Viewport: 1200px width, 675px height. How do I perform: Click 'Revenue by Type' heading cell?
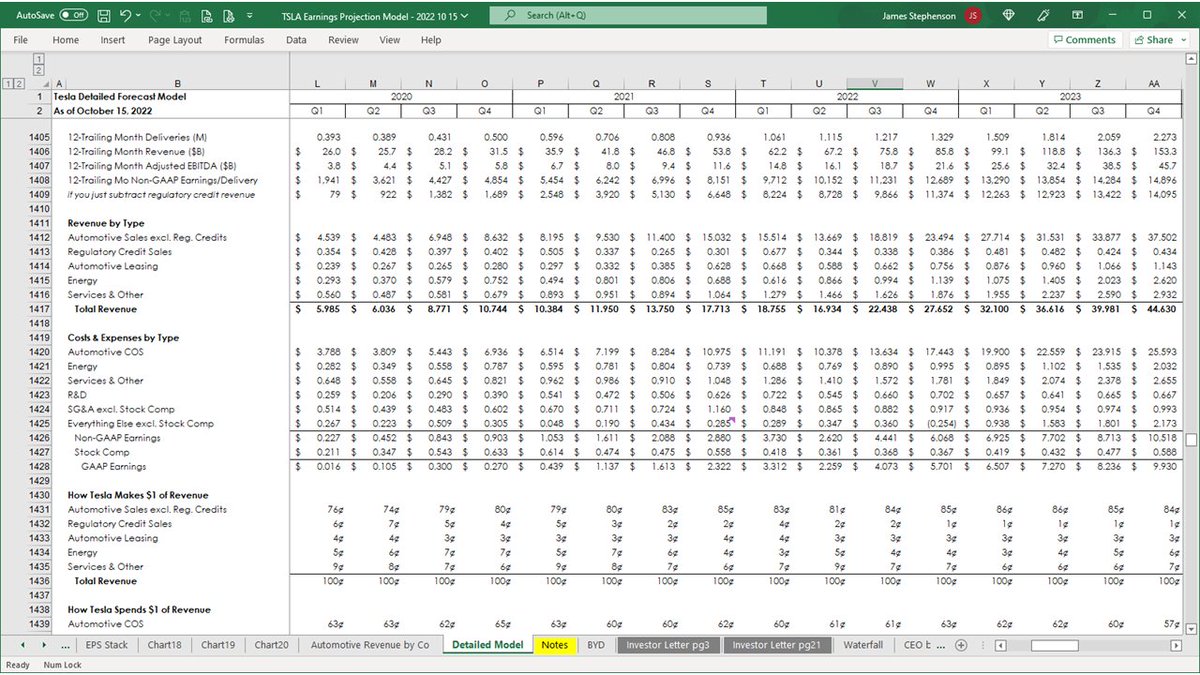click(106, 223)
